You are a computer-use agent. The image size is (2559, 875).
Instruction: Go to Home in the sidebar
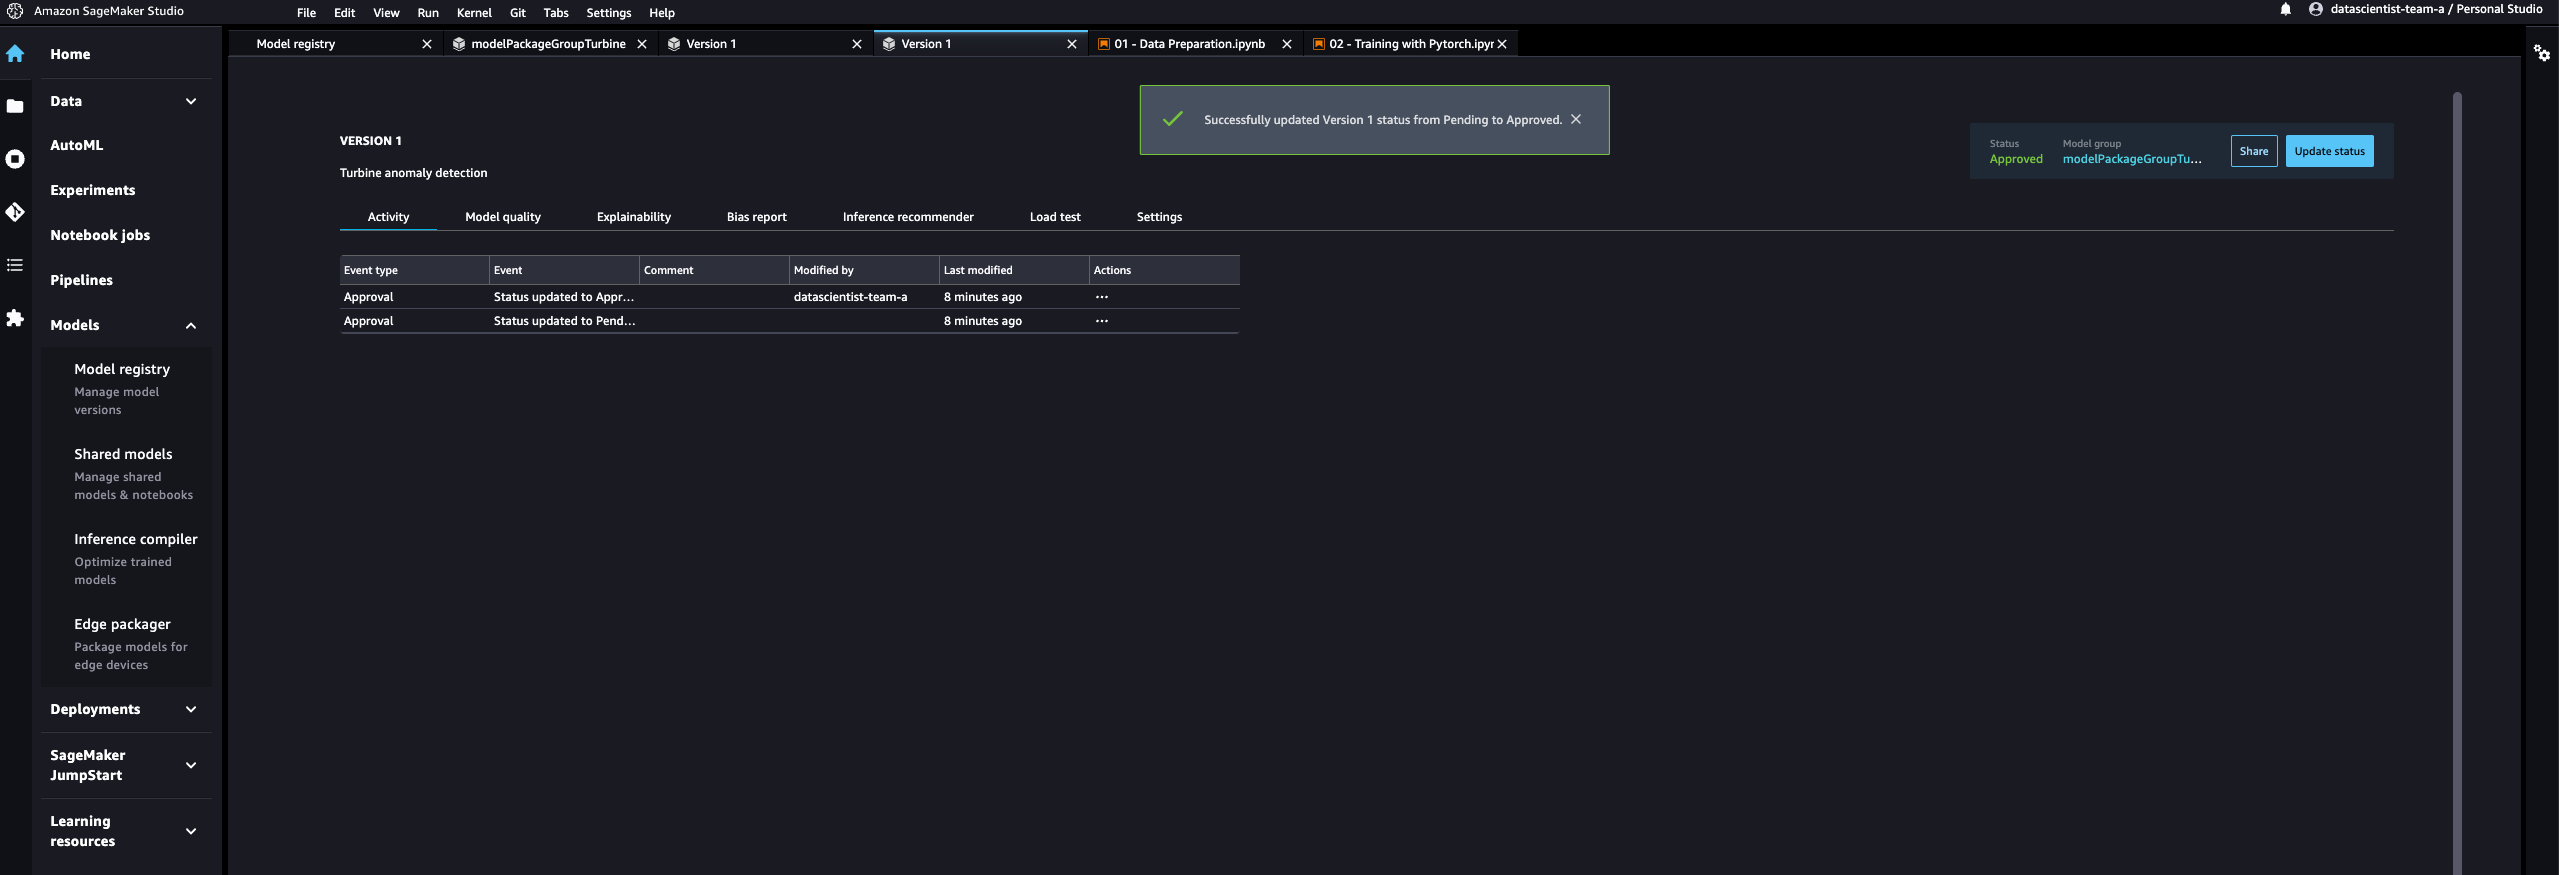(x=70, y=54)
